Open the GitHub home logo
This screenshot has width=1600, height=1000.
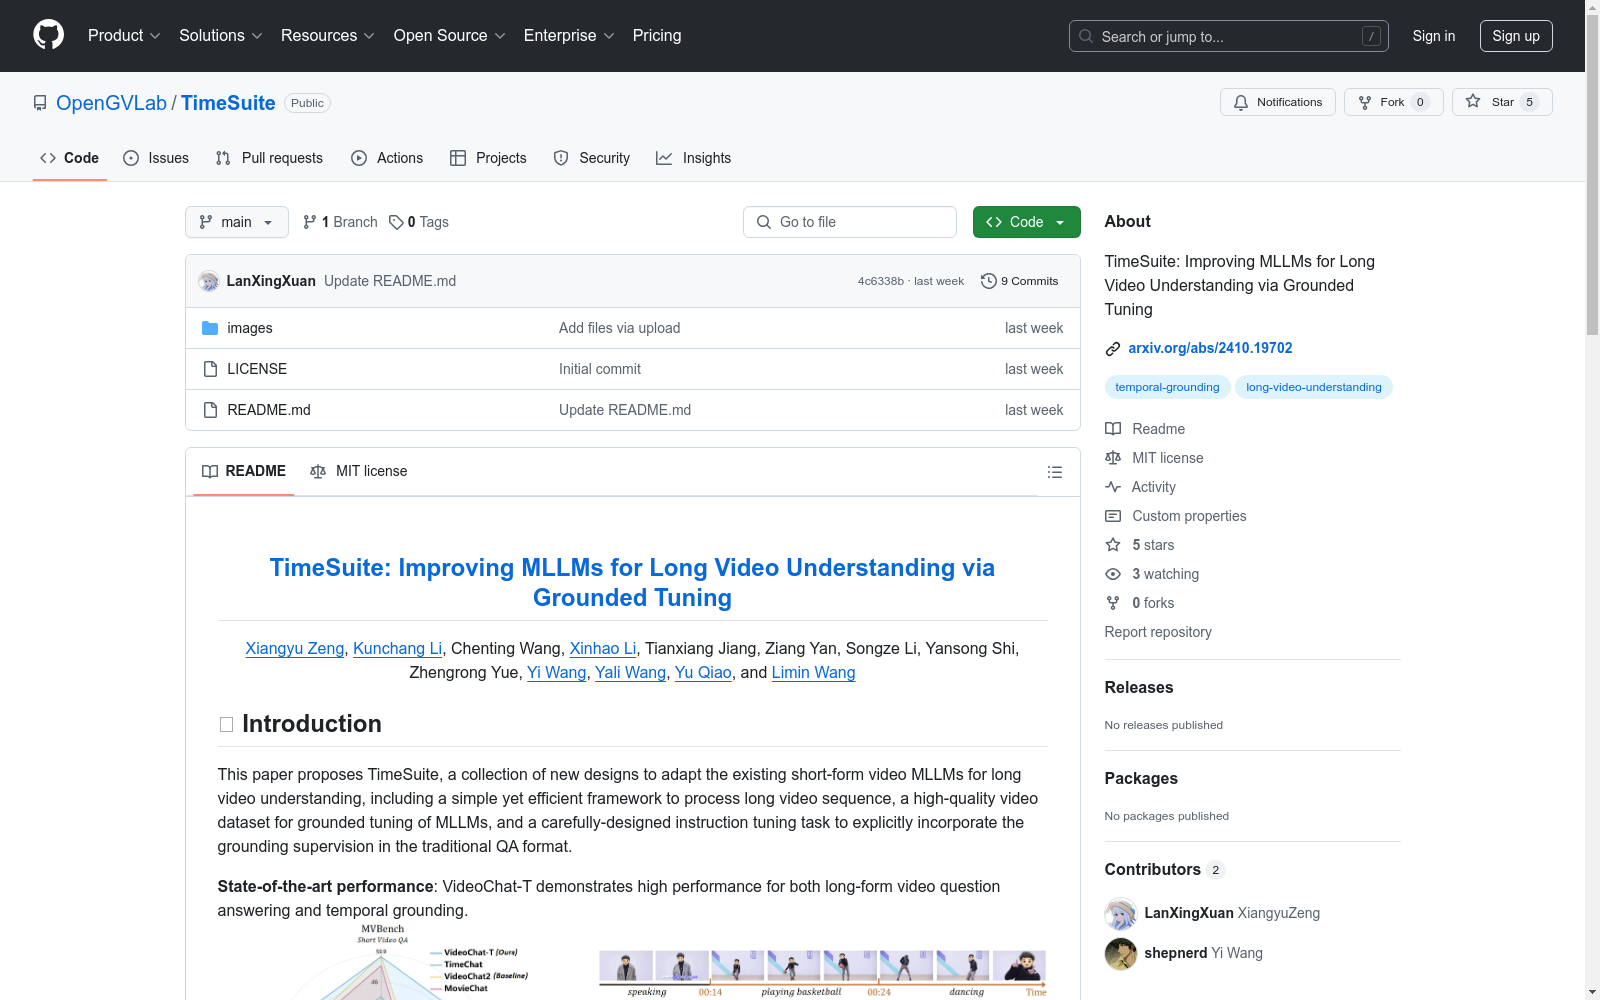click(x=48, y=35)
